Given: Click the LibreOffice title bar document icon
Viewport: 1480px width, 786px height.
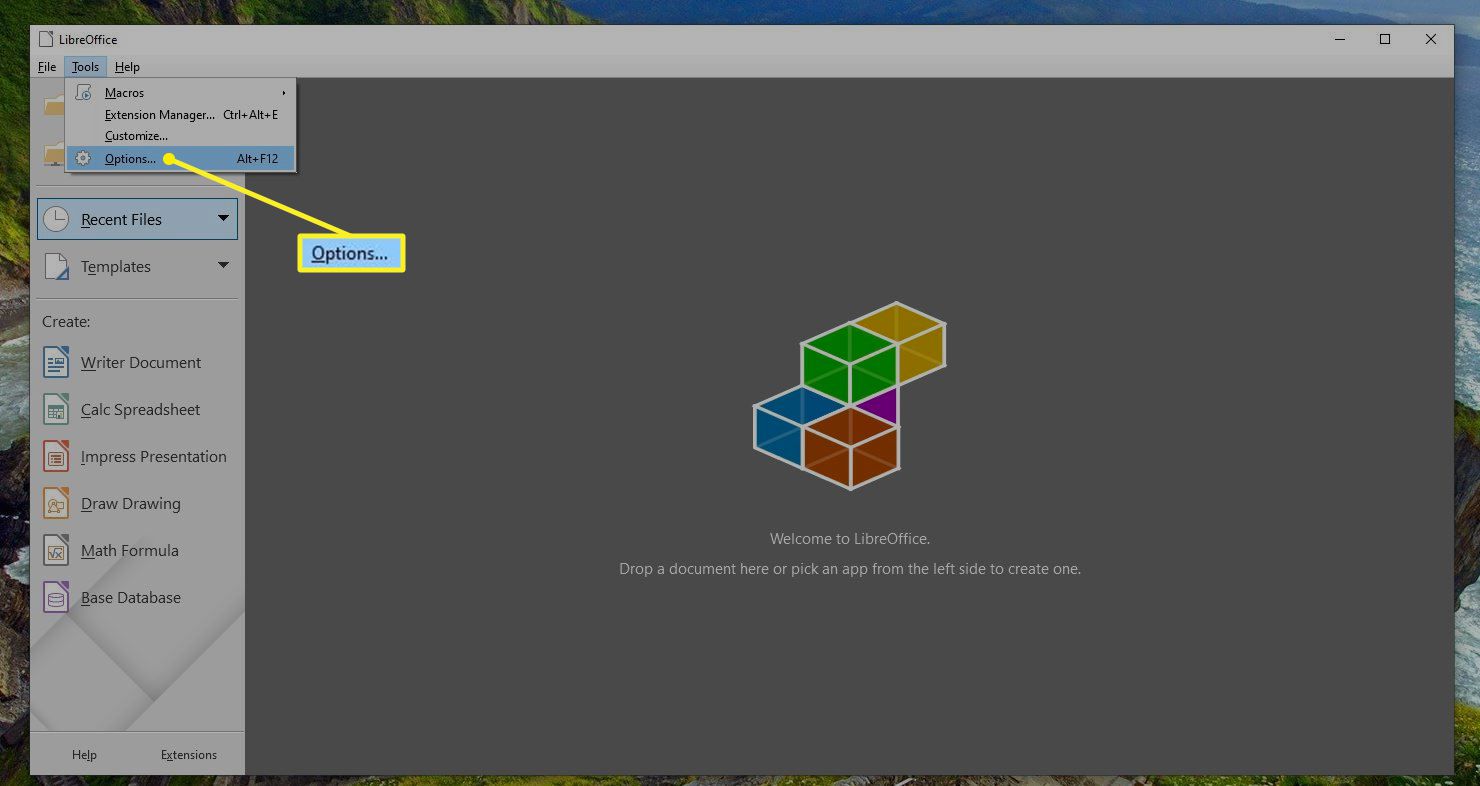Looking at the screenshot, I should point(45,39).
